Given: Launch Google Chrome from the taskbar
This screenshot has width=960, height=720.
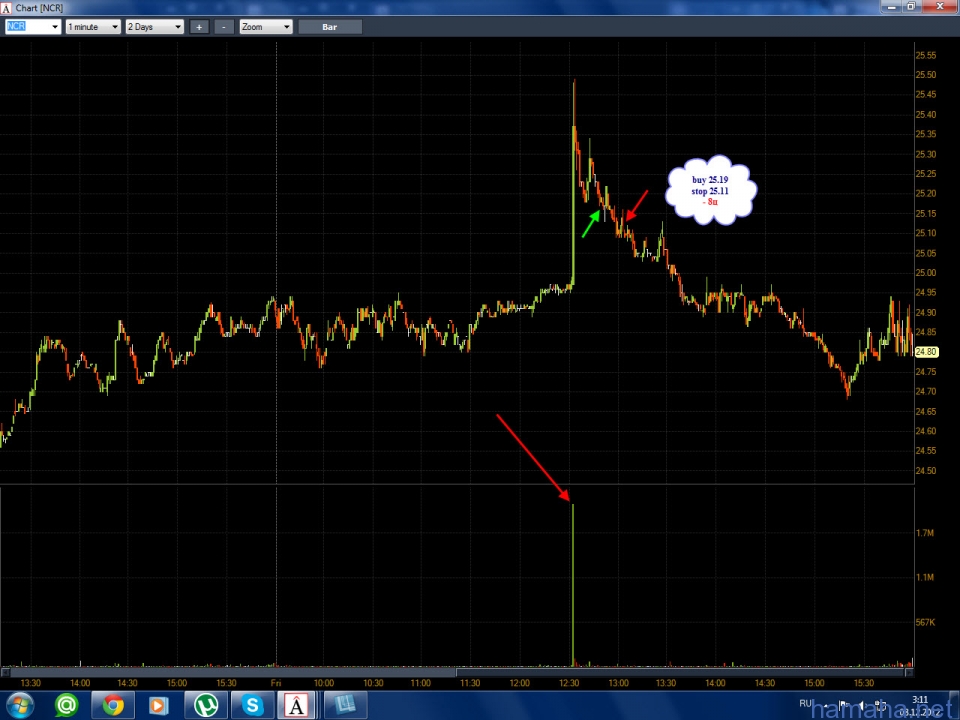Looking at the screenshot, I should 113,705.
